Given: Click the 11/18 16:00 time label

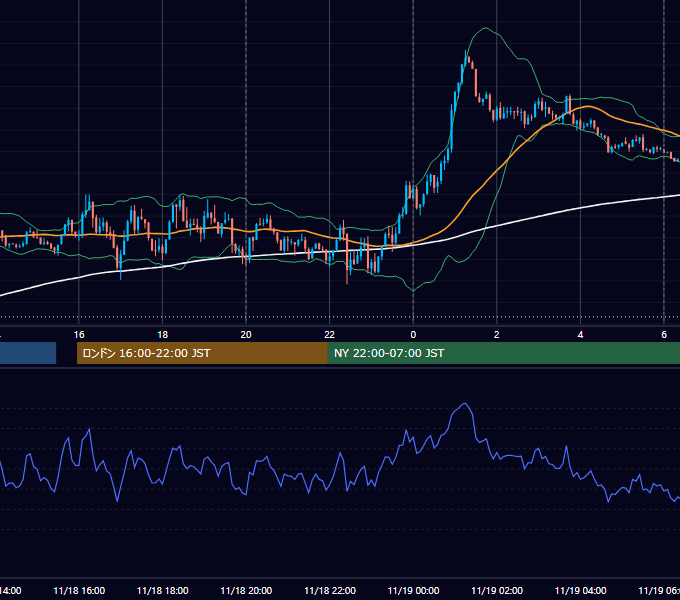Looking at the screenshot, I should click(x=79, y=591).
